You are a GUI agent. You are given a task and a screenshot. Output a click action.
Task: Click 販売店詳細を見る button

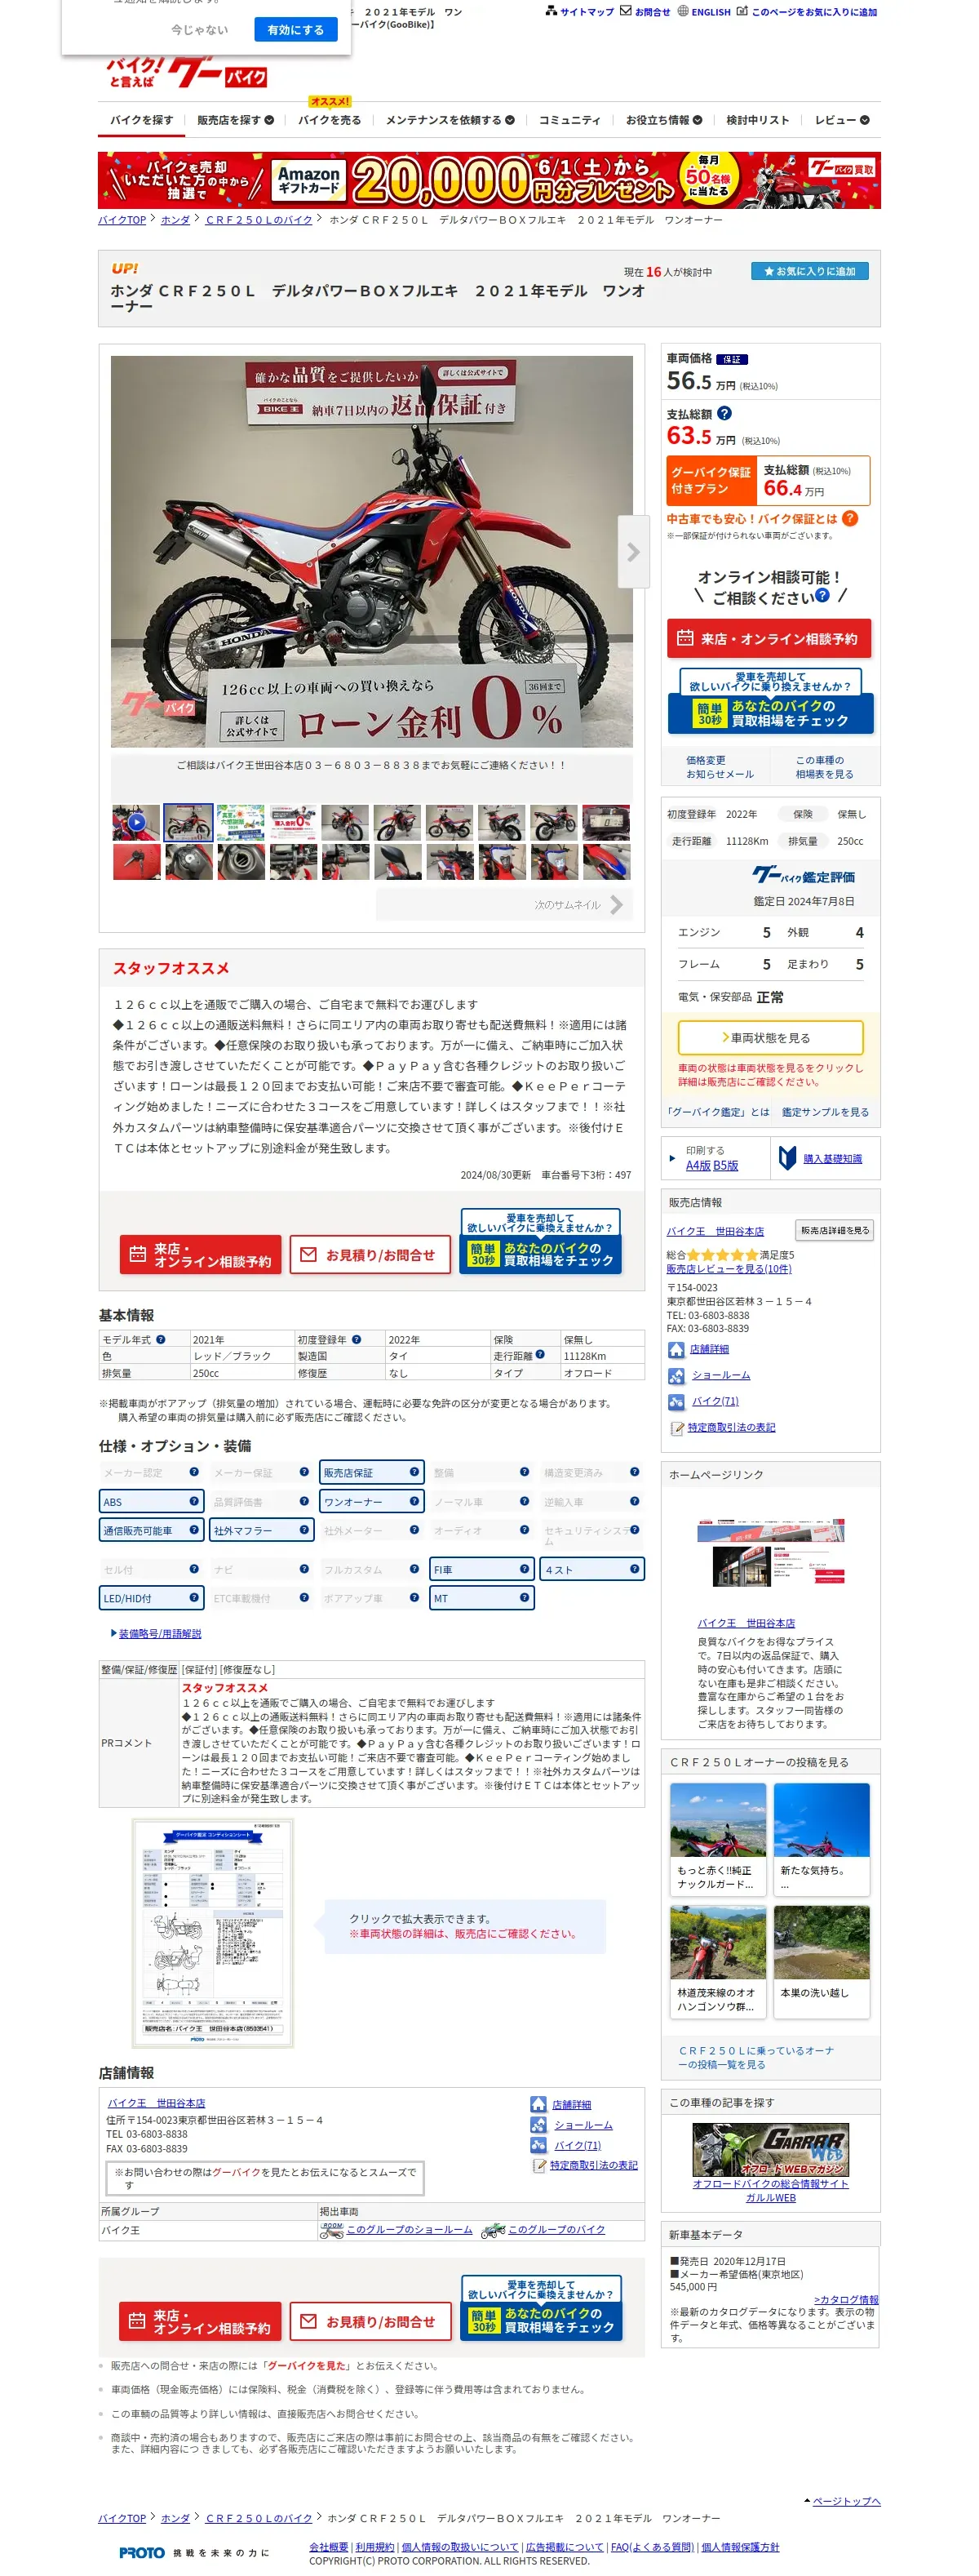(x=834, y=1230)
